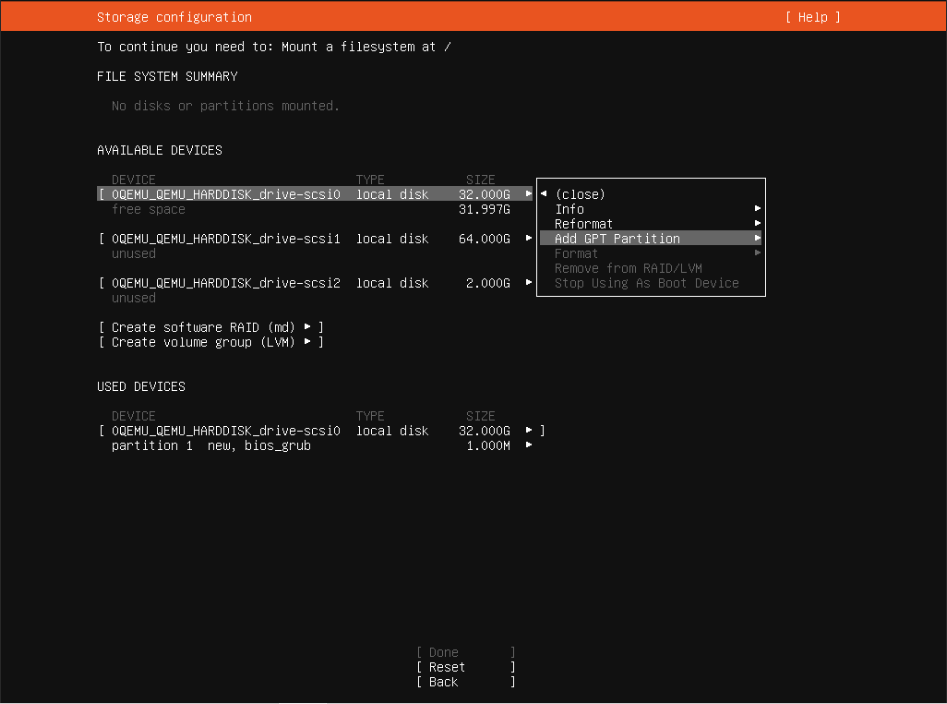Select (close) in the disk context menu
The height and width of the screenshot is (704, 947).
[580, 195]
